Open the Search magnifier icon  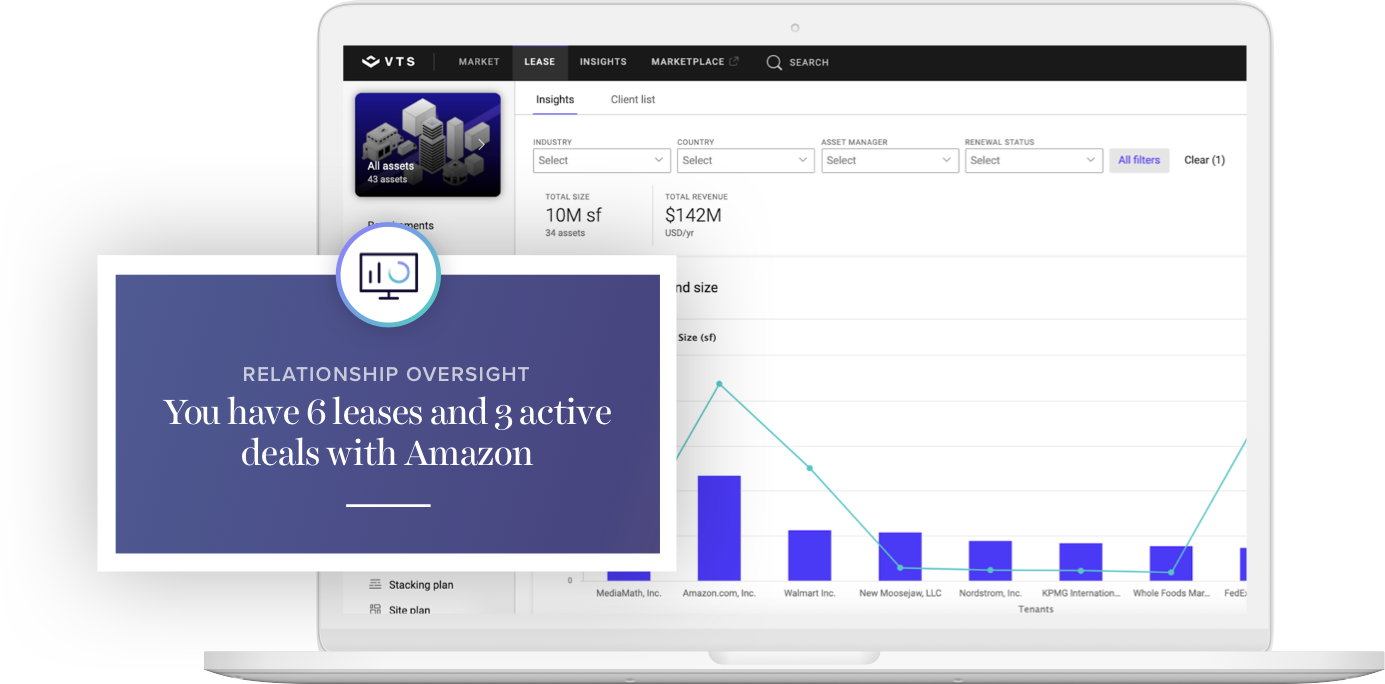point(774,62)
